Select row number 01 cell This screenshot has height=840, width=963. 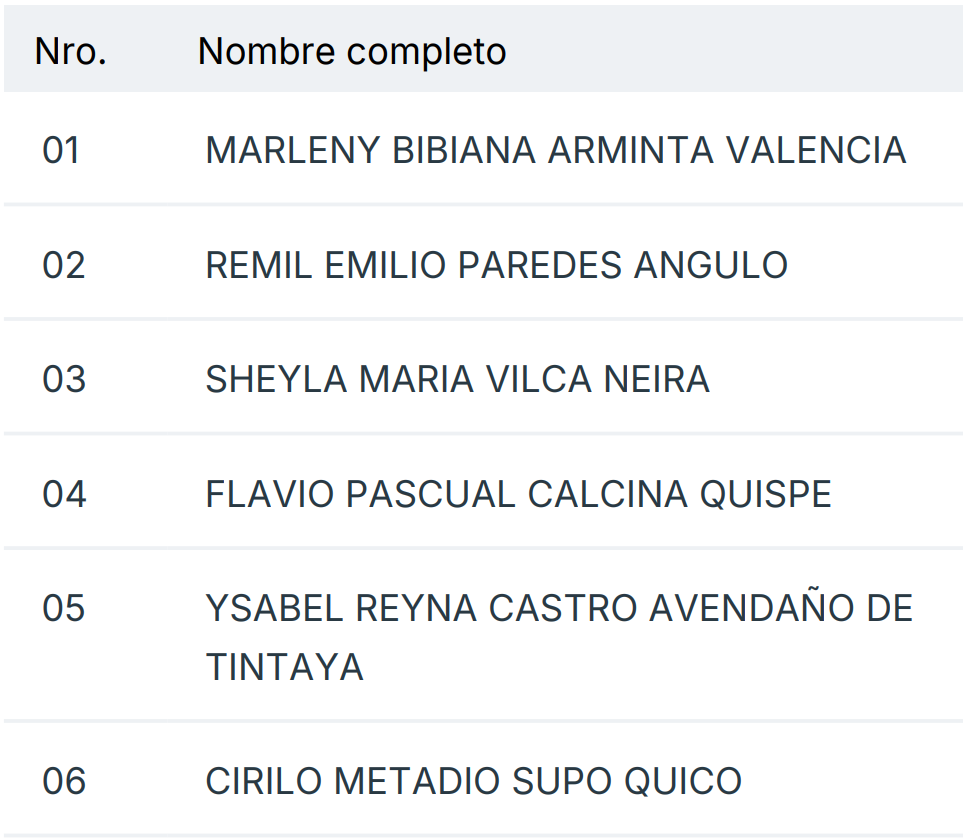[61, 150]
